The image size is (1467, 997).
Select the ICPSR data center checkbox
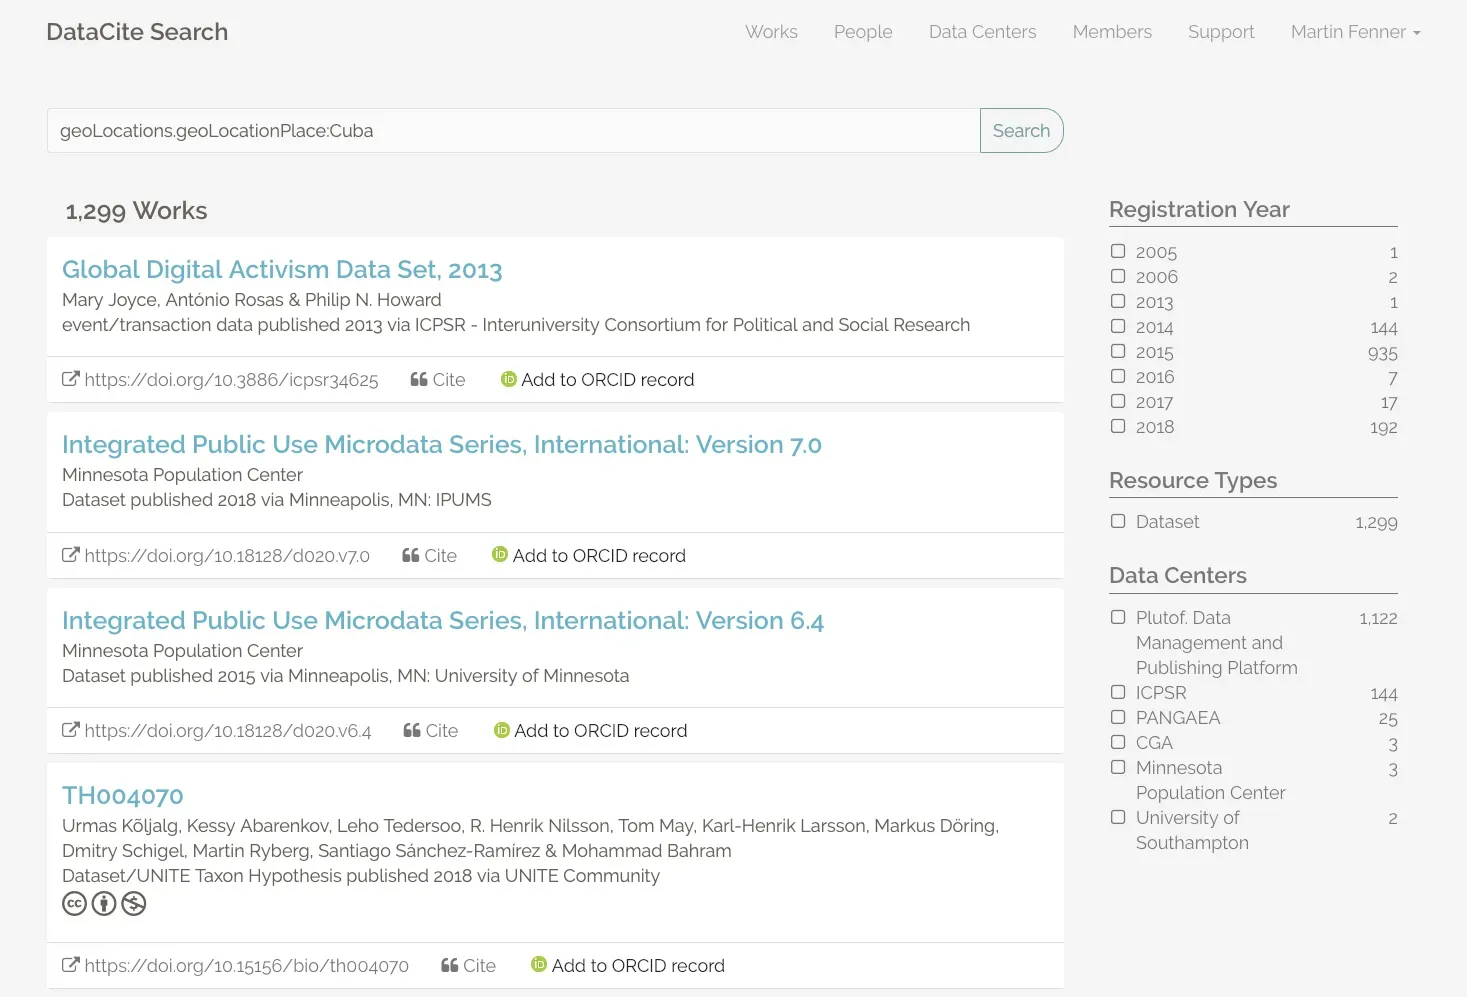pos(1118,692)
